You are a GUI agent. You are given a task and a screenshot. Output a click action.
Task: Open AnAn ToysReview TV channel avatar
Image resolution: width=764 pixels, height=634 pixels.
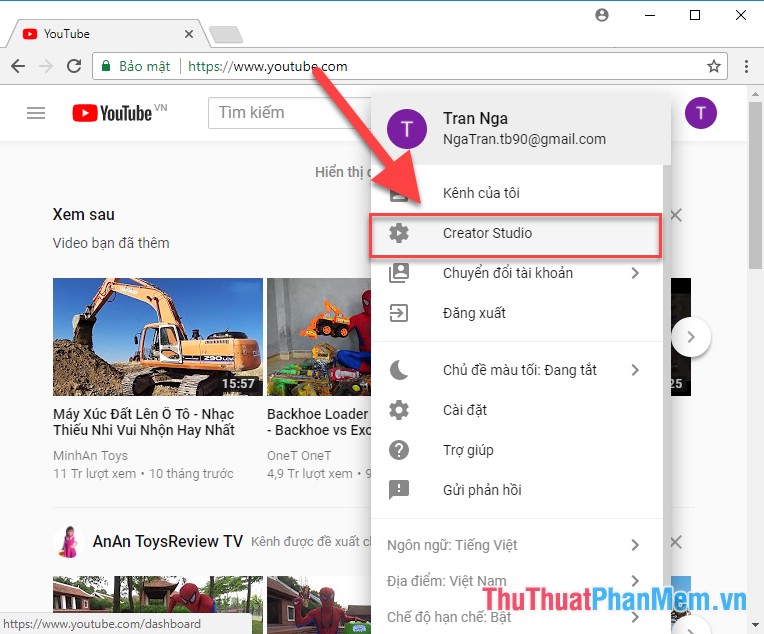69,541
